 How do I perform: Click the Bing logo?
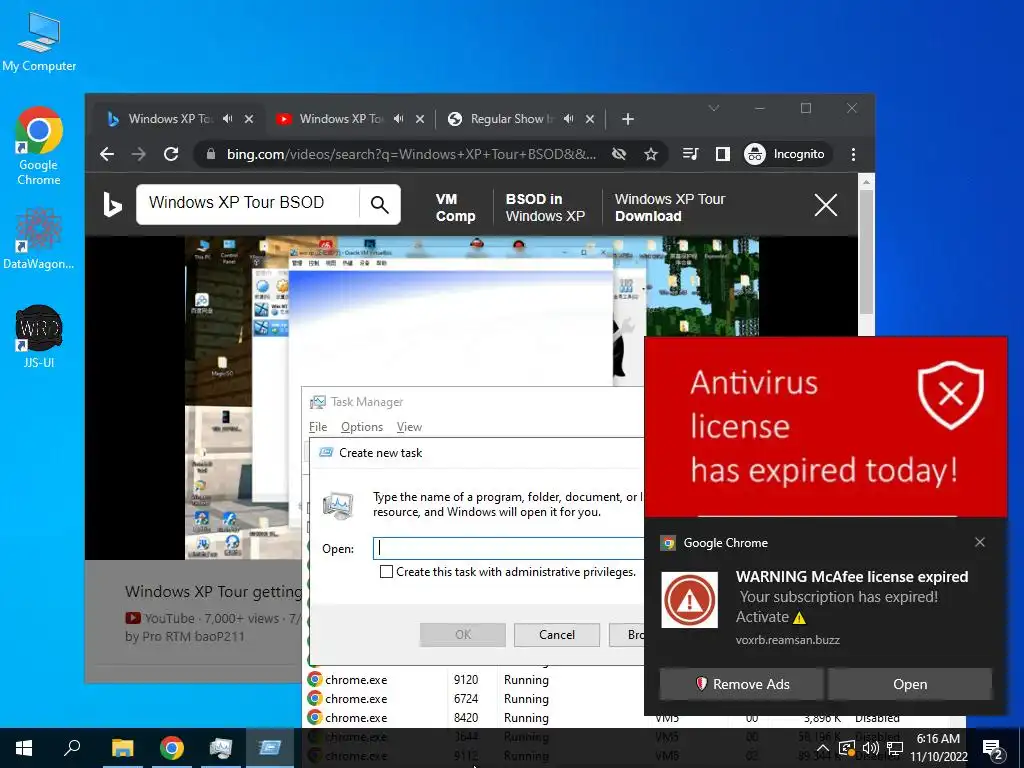[x=112, y=205]
